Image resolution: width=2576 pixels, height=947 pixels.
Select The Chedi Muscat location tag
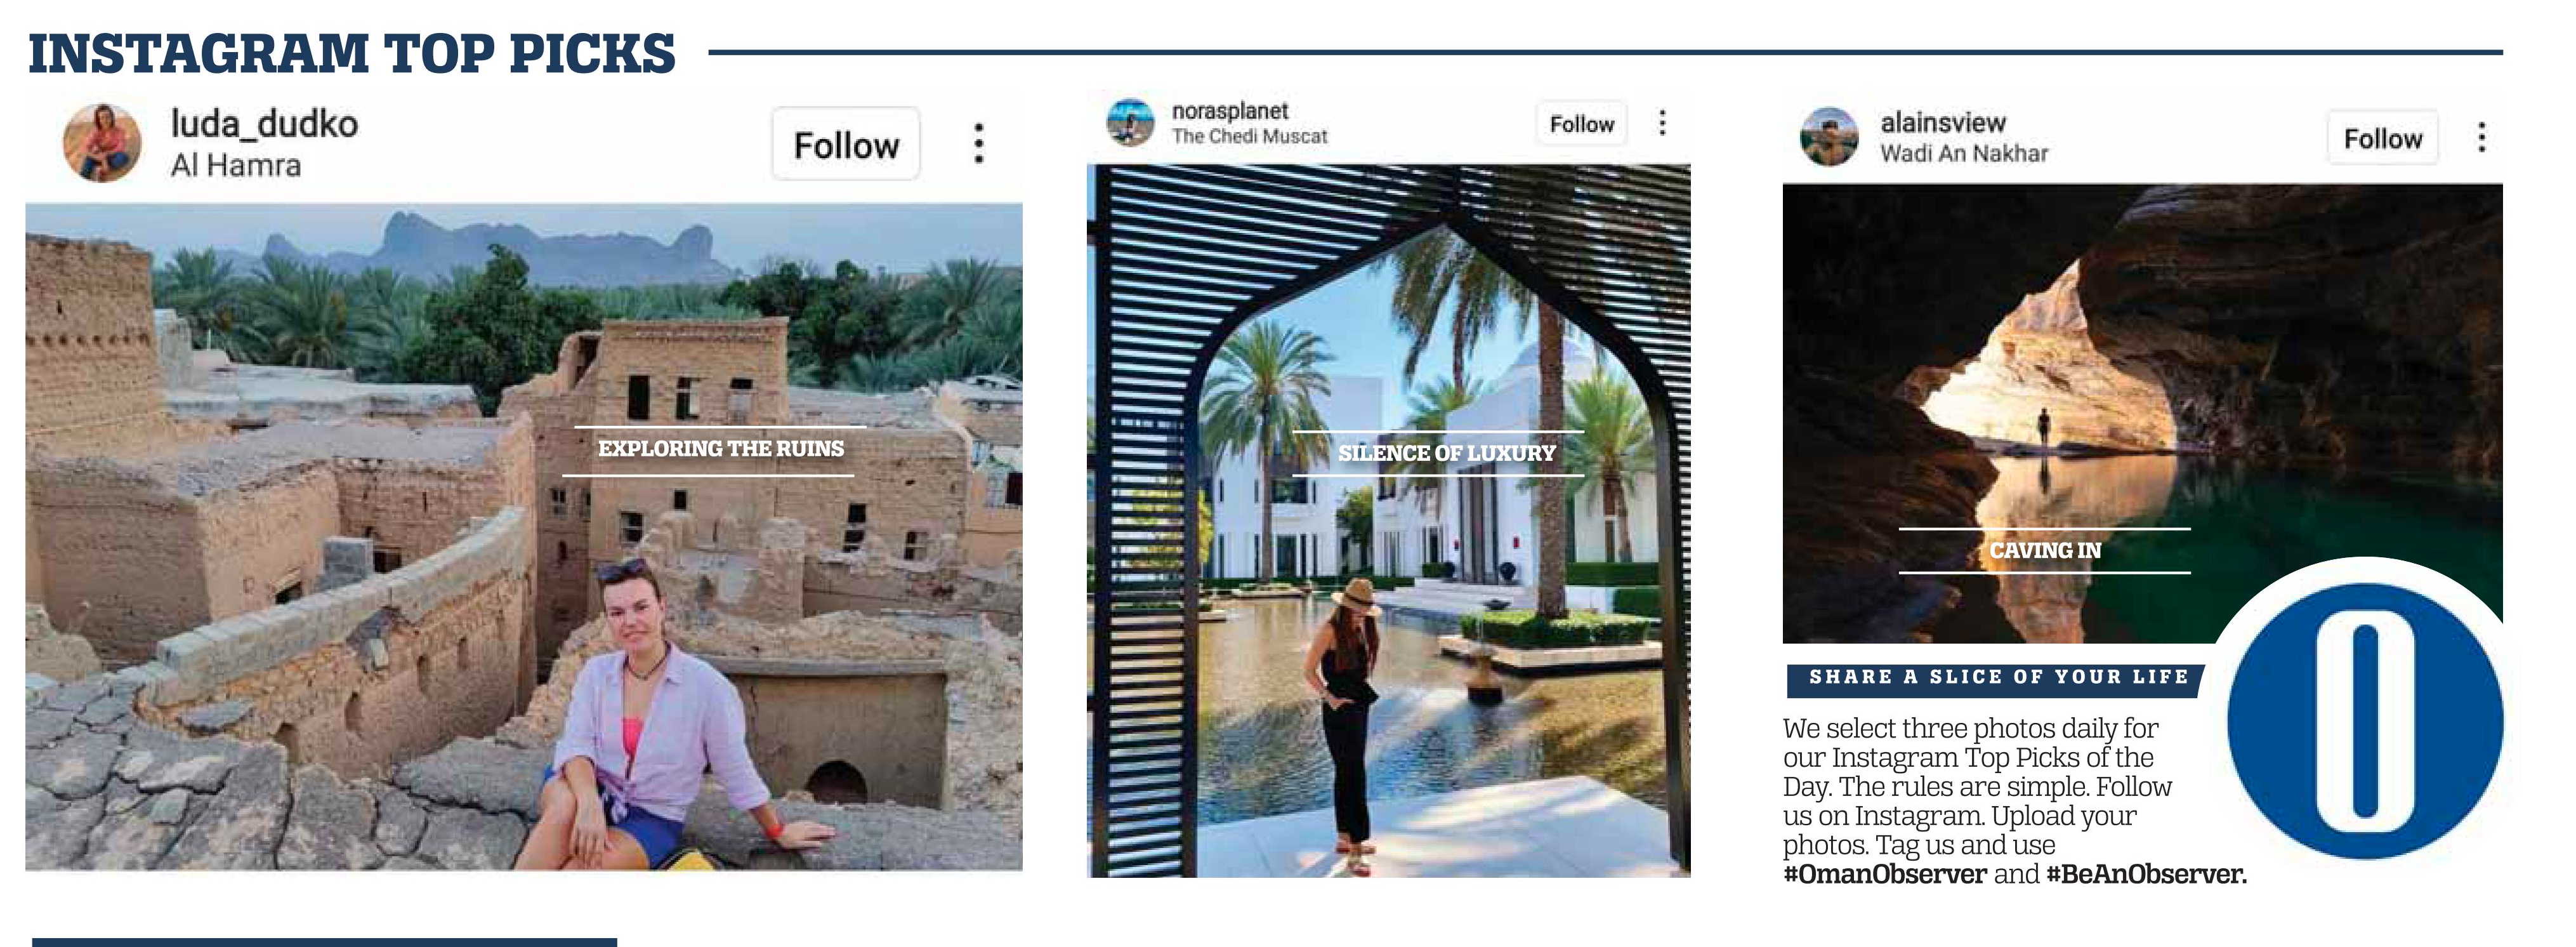tap(1250, 136)
